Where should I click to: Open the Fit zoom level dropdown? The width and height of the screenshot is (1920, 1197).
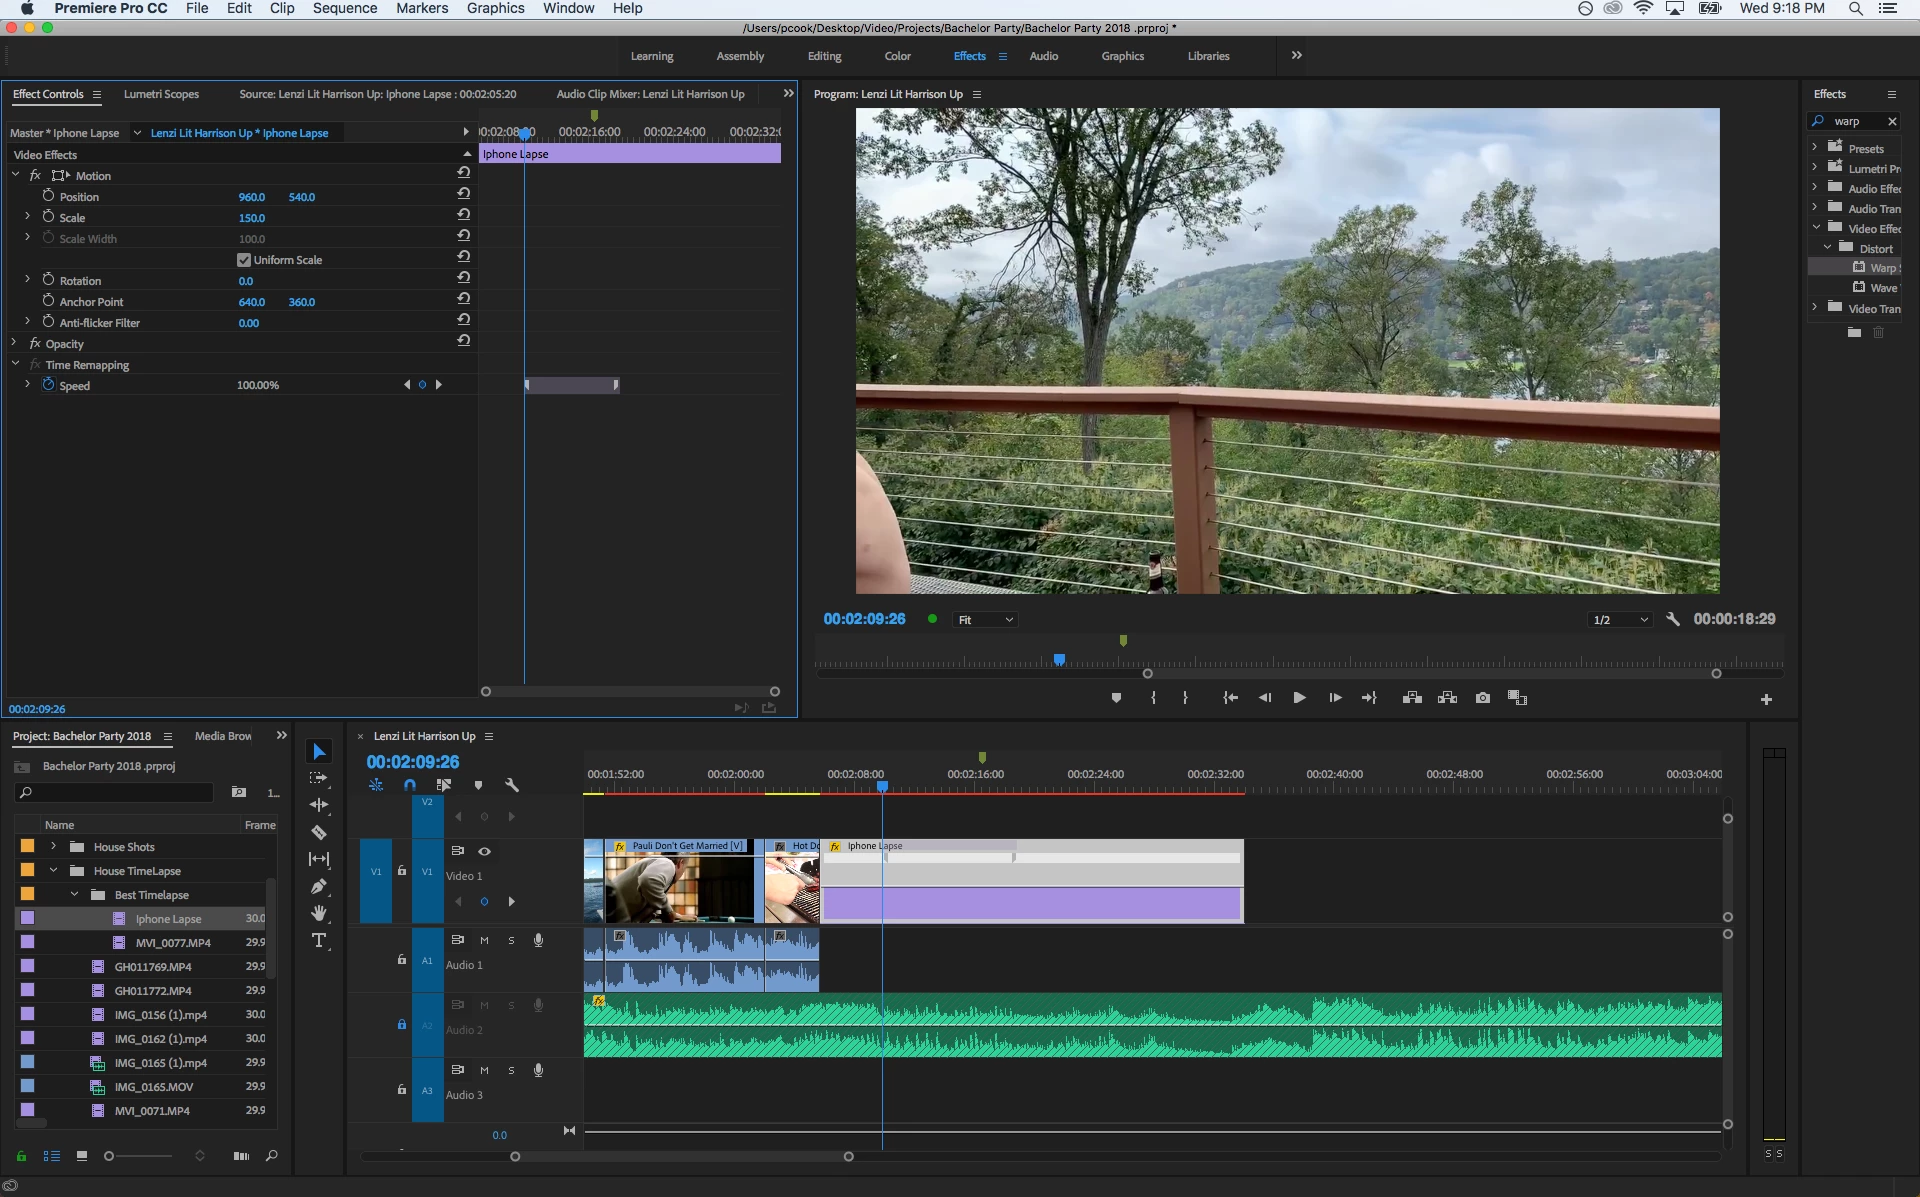point(986,620)
